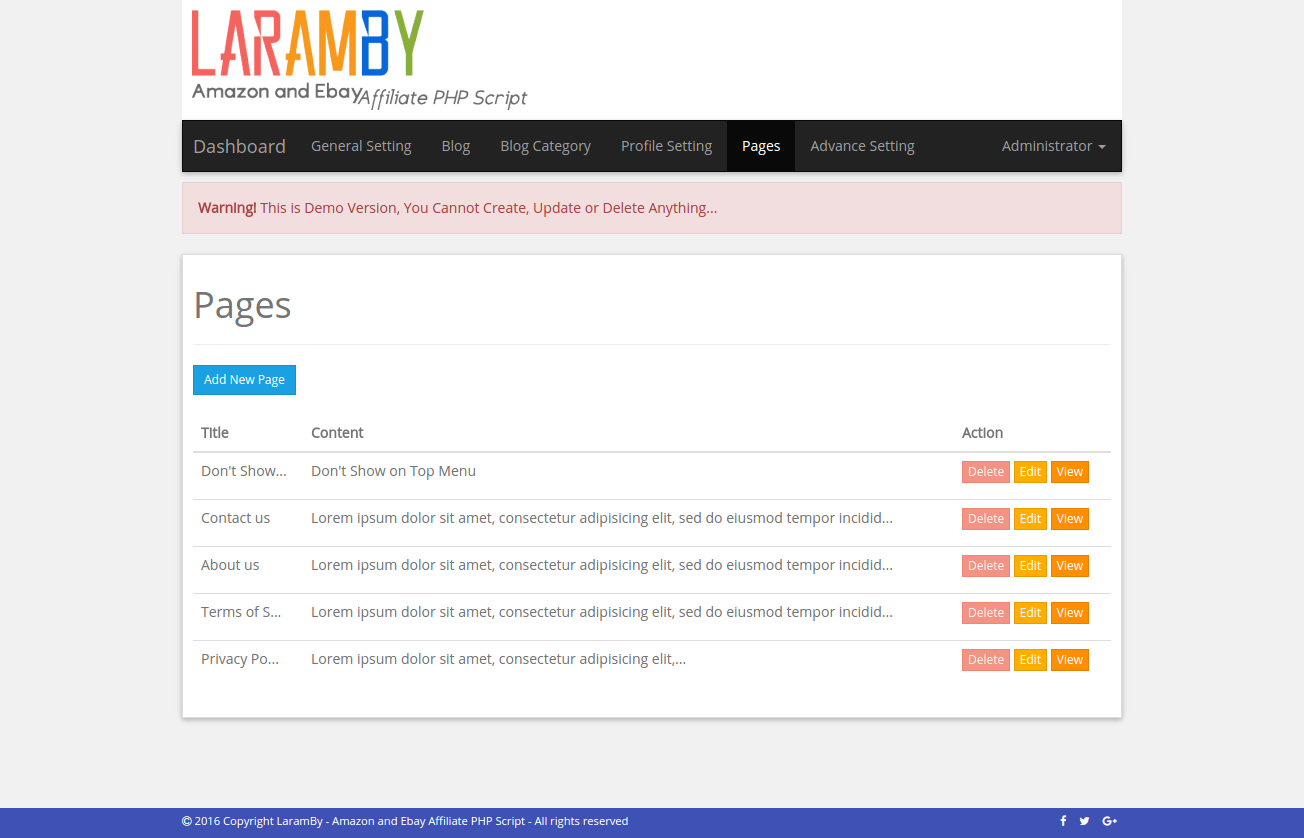View the About us page
The height and width of the screenshot is (838, 1304).
coord(1070,566)
